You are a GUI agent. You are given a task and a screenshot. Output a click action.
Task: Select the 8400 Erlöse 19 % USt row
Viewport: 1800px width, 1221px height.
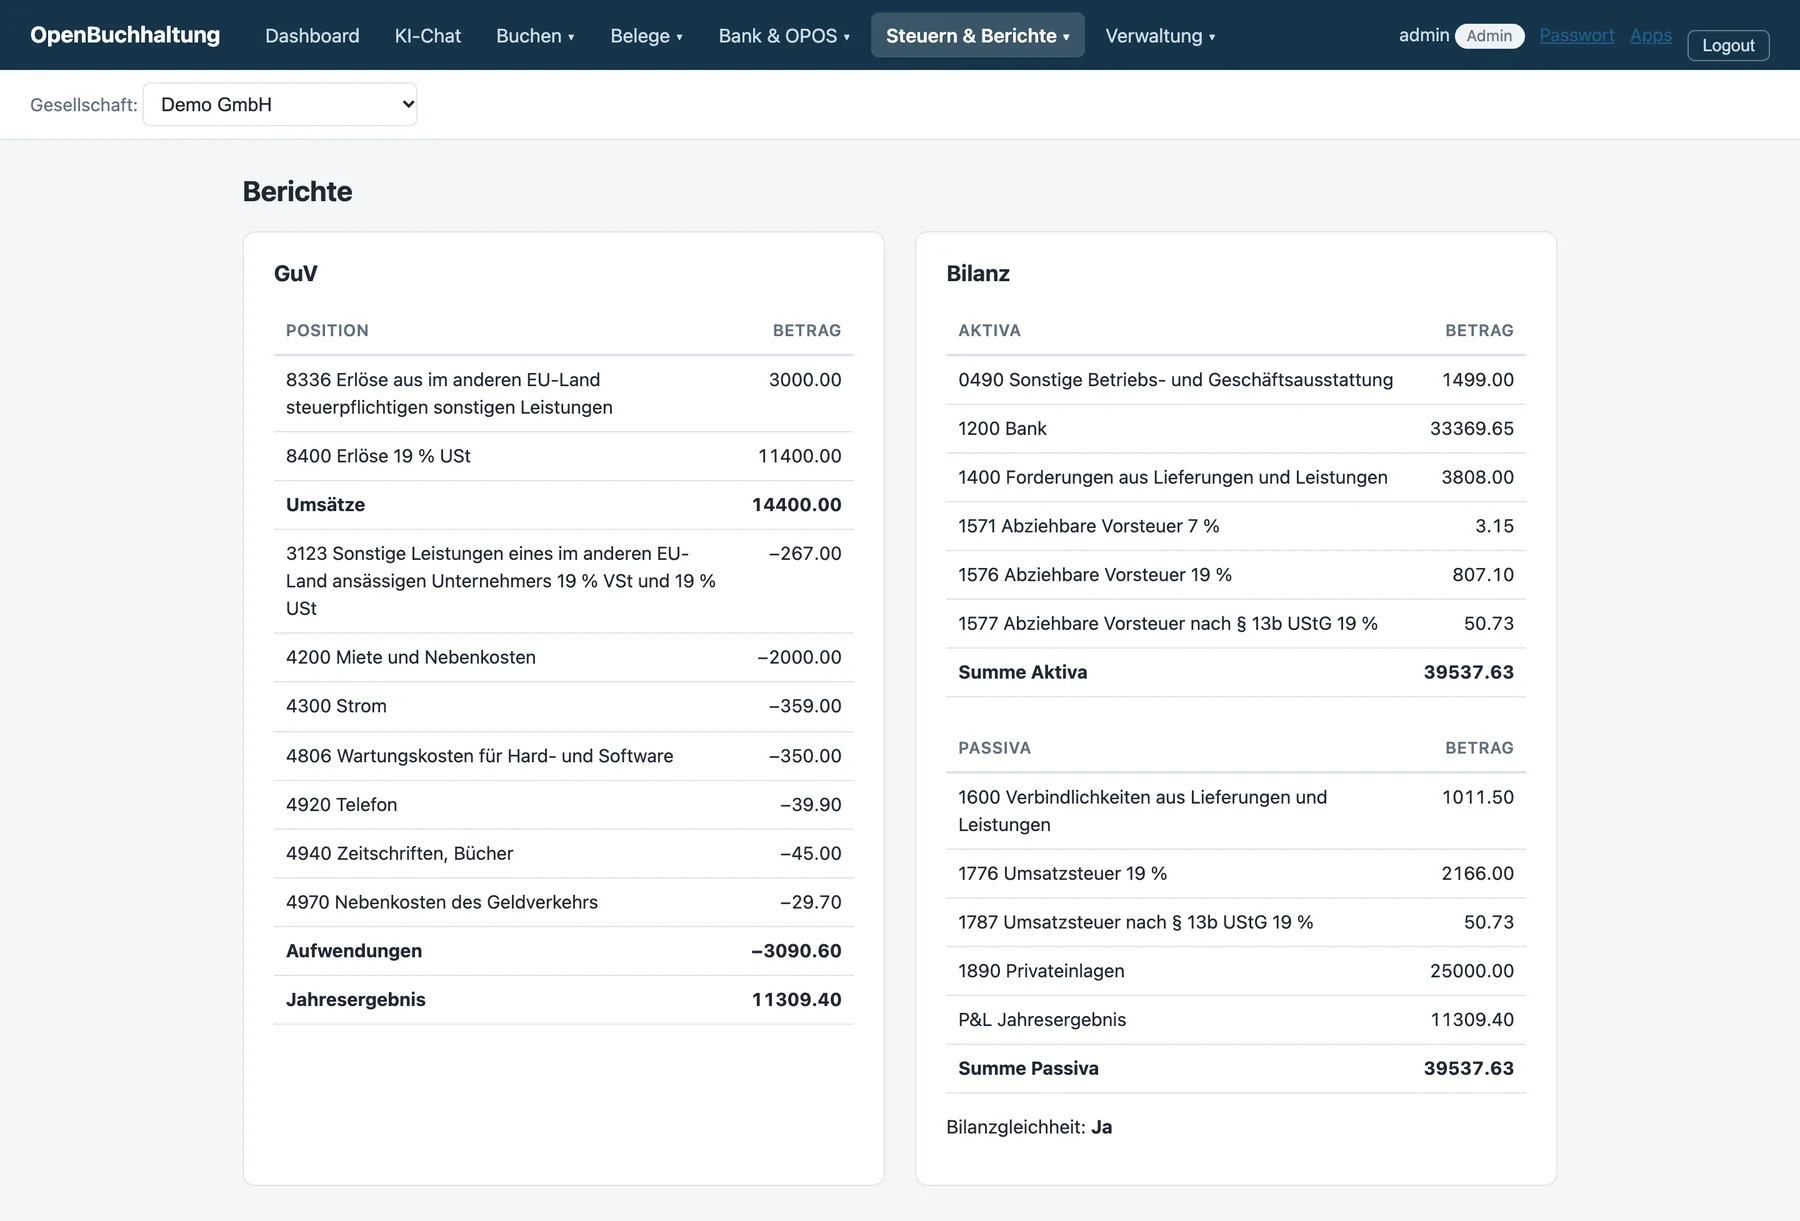pyautogui.click(x=563, y=456)
